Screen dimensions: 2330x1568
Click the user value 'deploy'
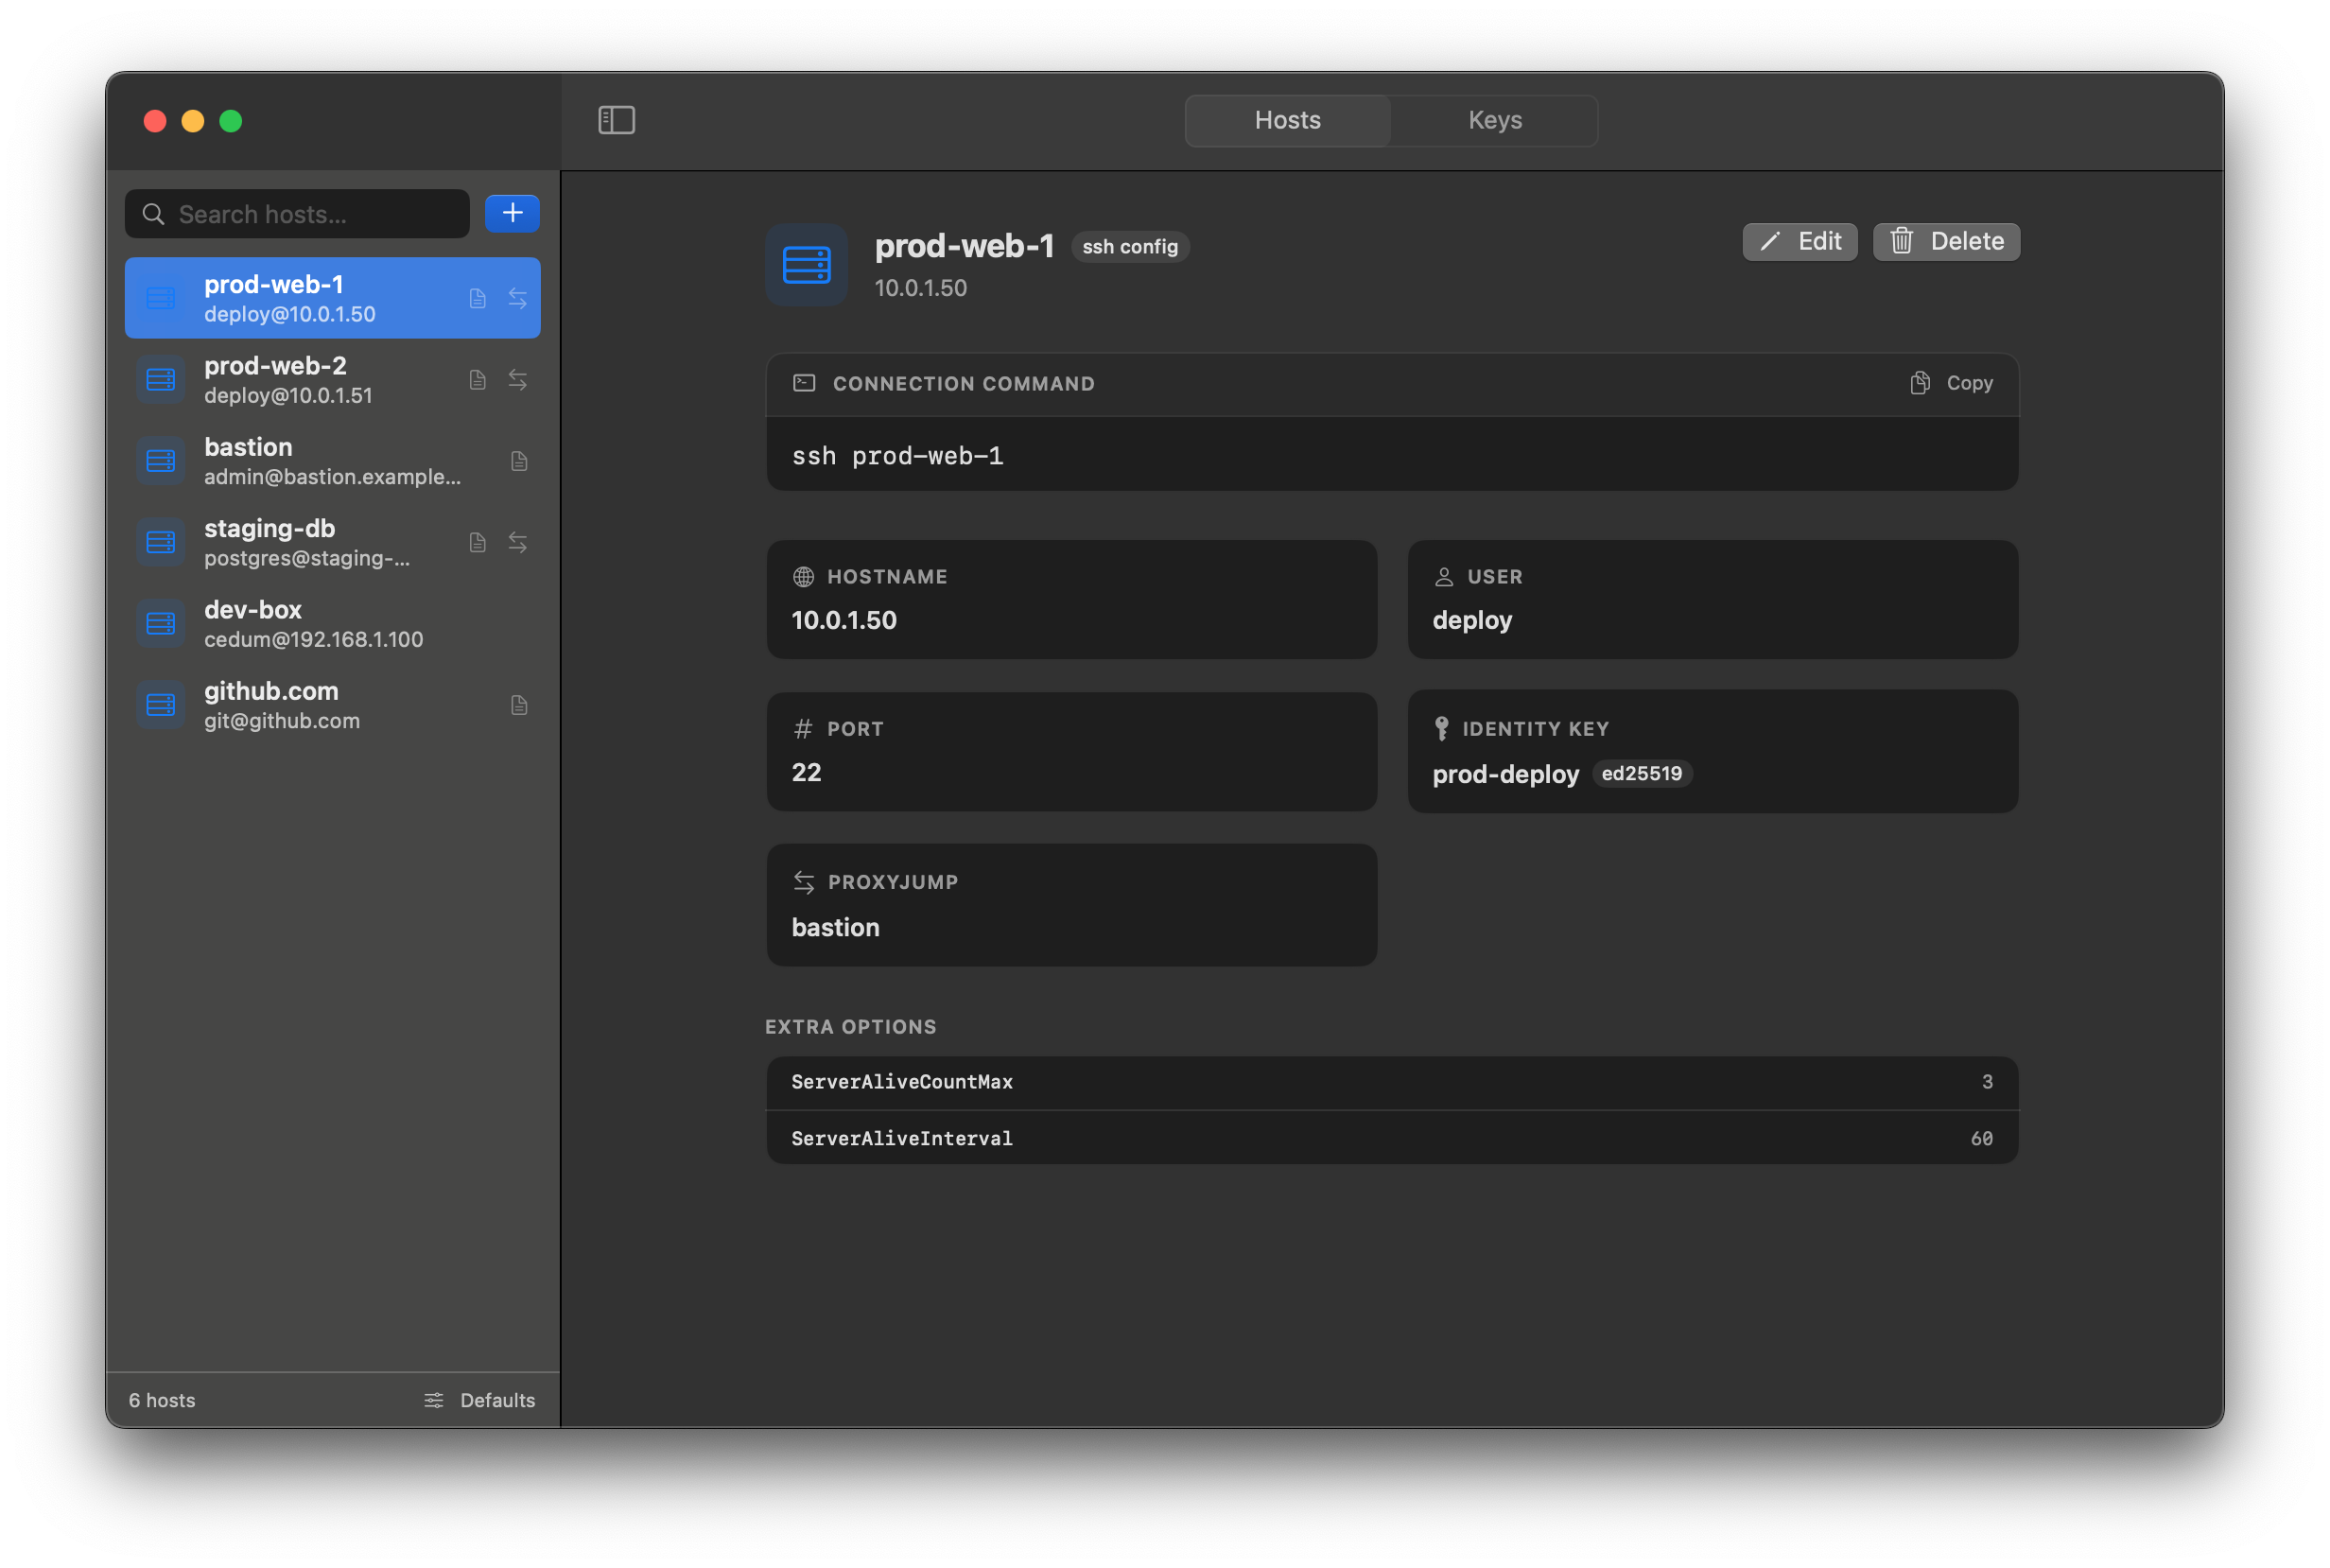[x=1472, y=621]
